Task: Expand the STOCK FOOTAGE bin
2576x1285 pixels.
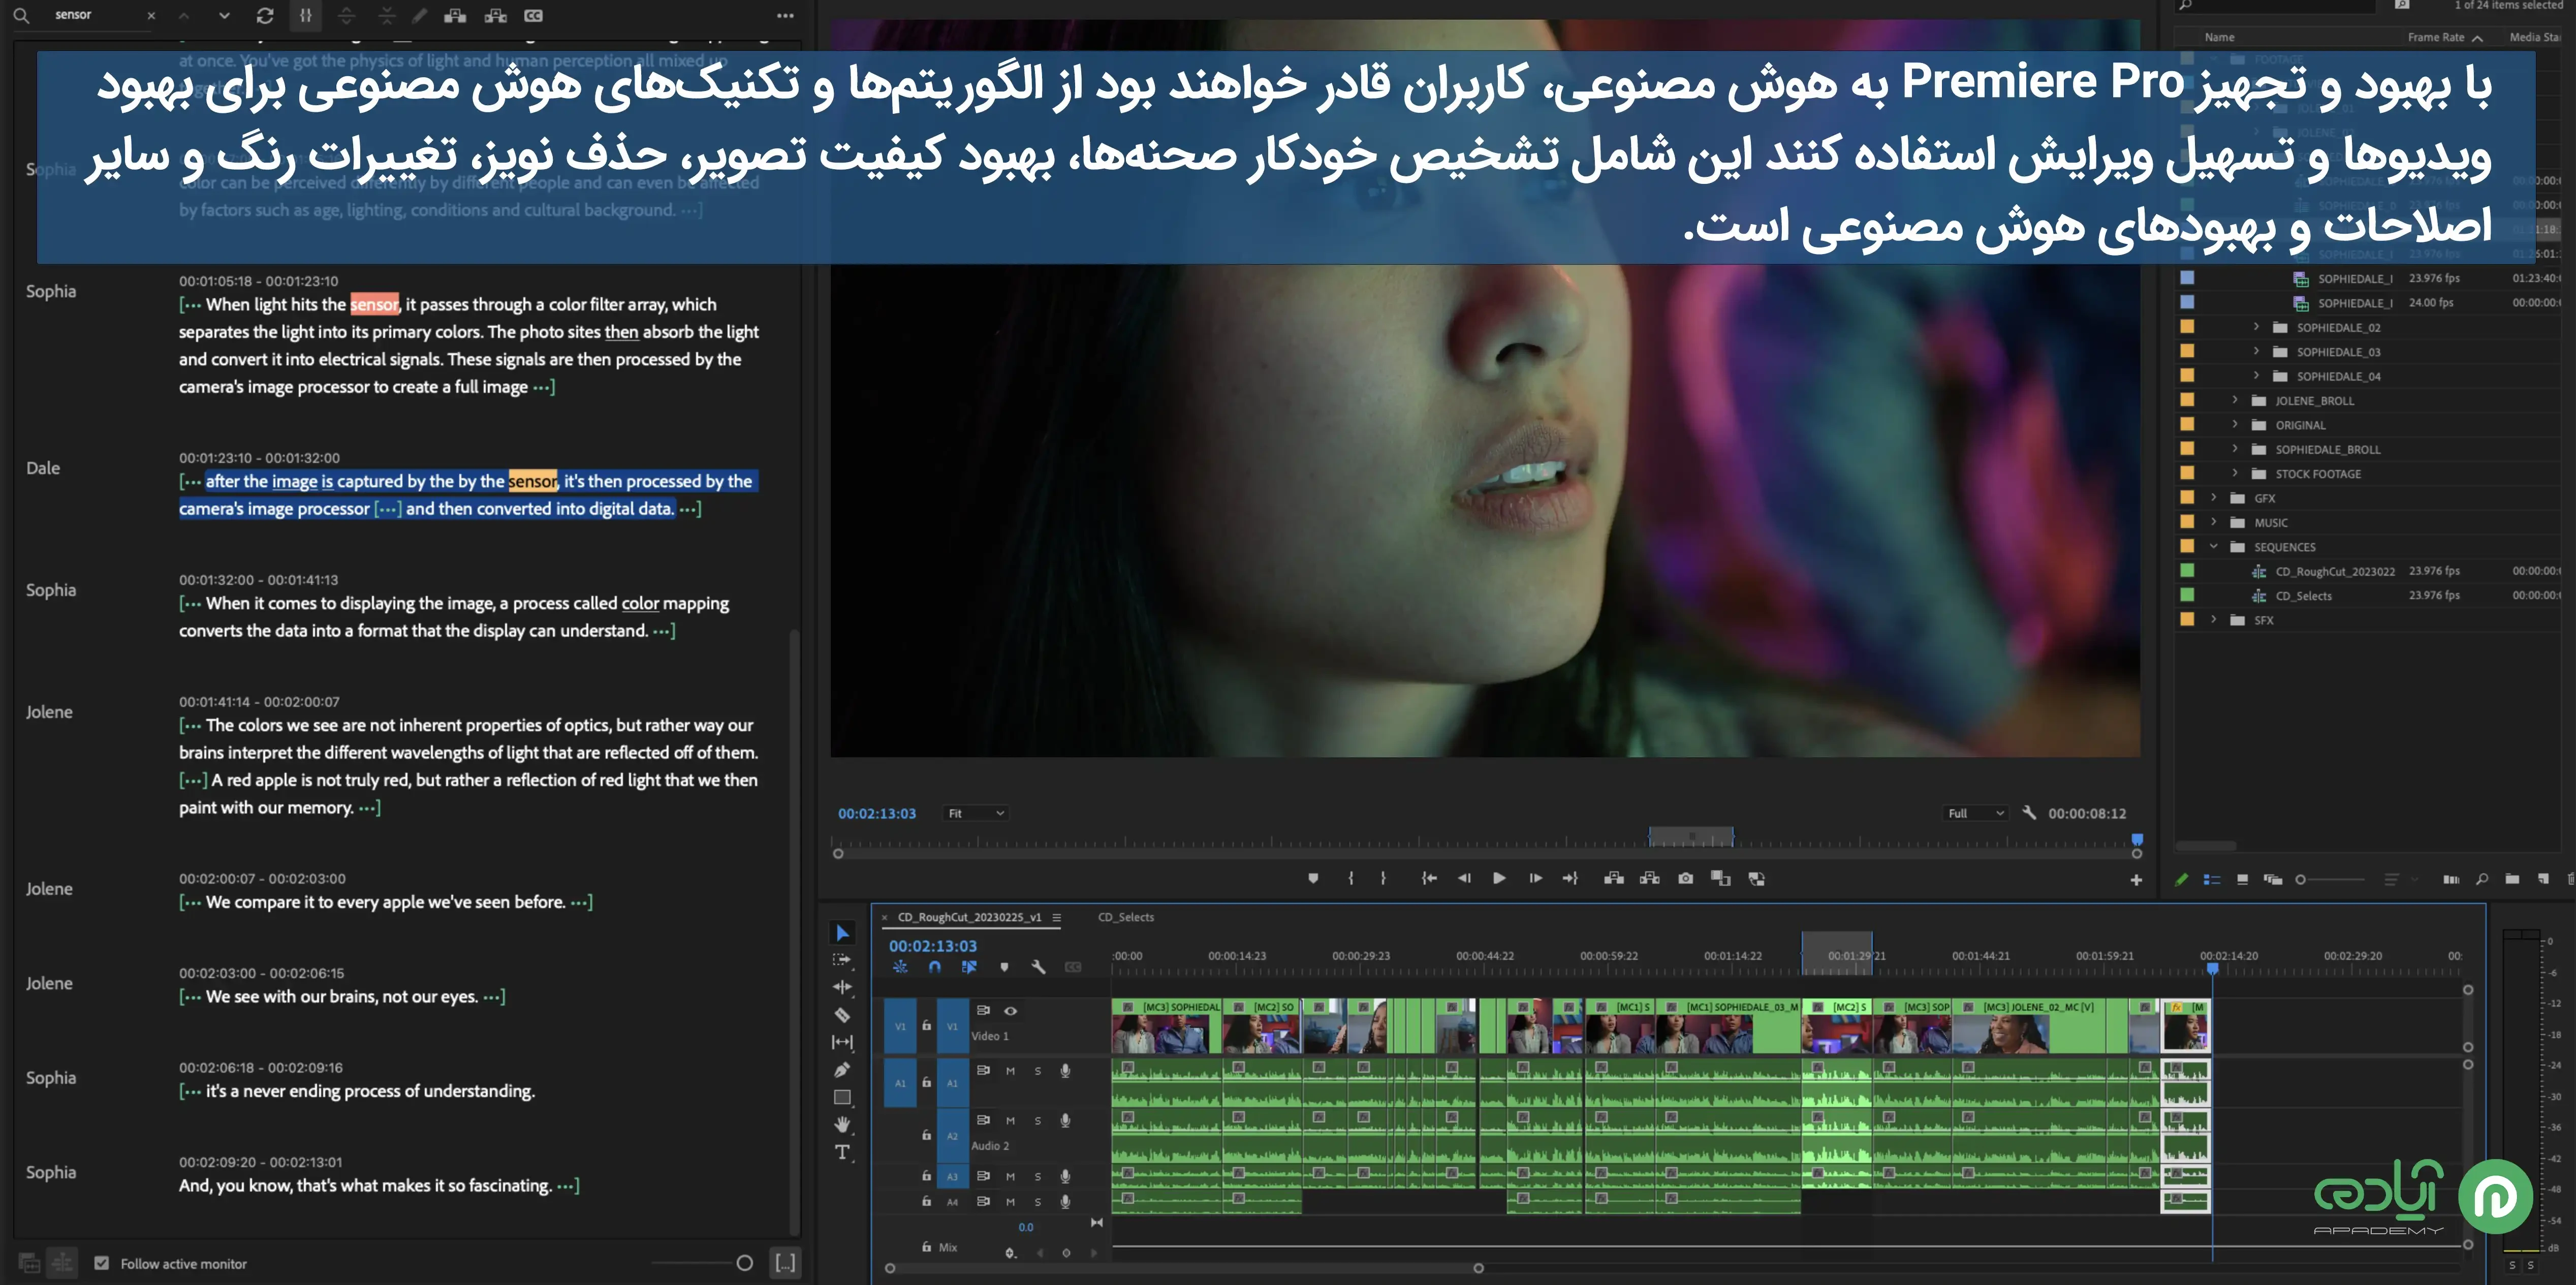Action: (2235, 473)
